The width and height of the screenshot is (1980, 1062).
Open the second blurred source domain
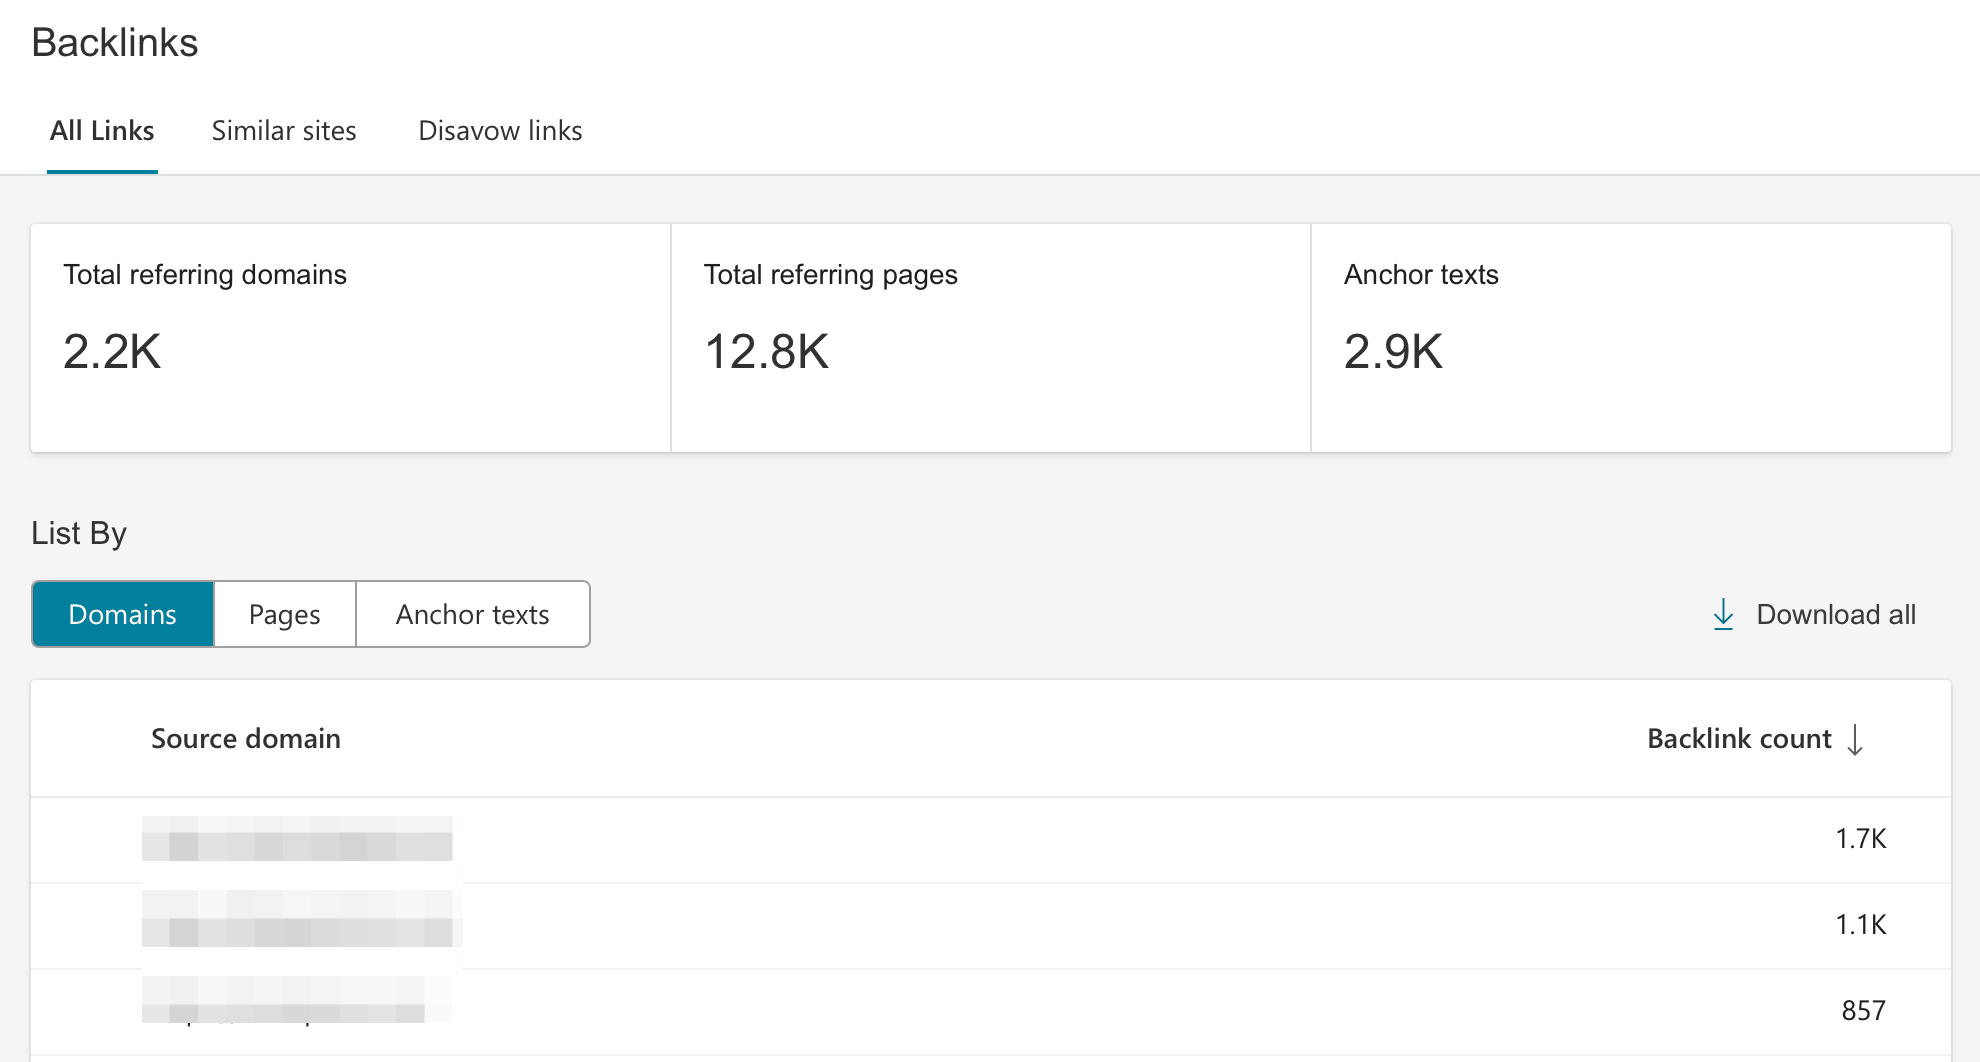[301, 919]
